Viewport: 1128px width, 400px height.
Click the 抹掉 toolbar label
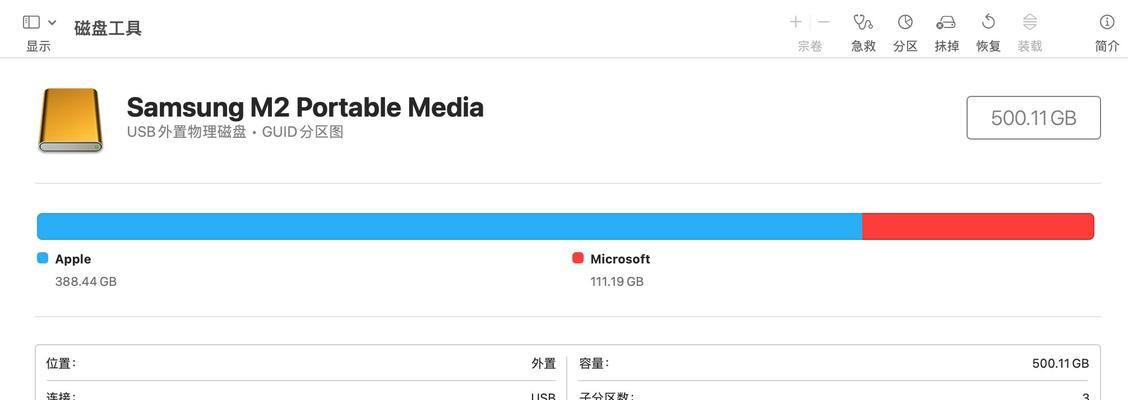click(947, 46)
